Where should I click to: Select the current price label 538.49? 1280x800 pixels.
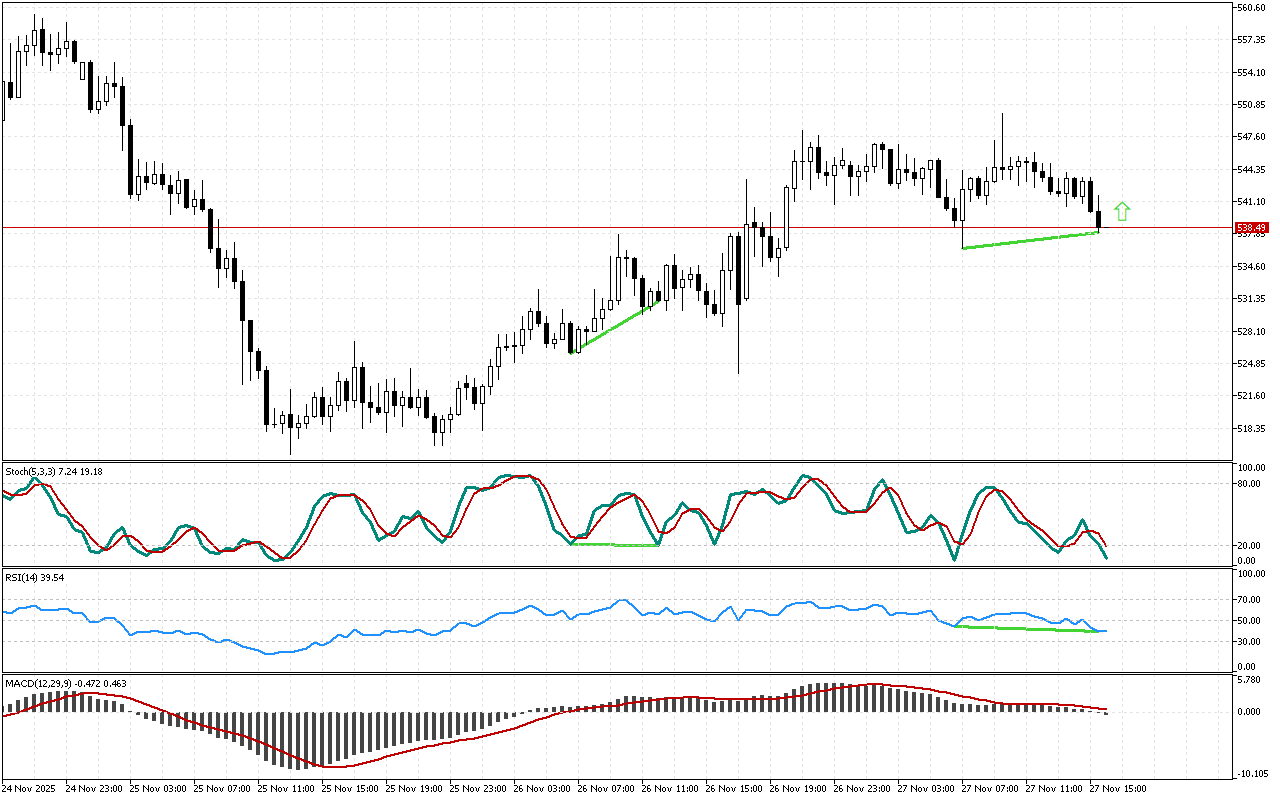tap(1250, 228)
